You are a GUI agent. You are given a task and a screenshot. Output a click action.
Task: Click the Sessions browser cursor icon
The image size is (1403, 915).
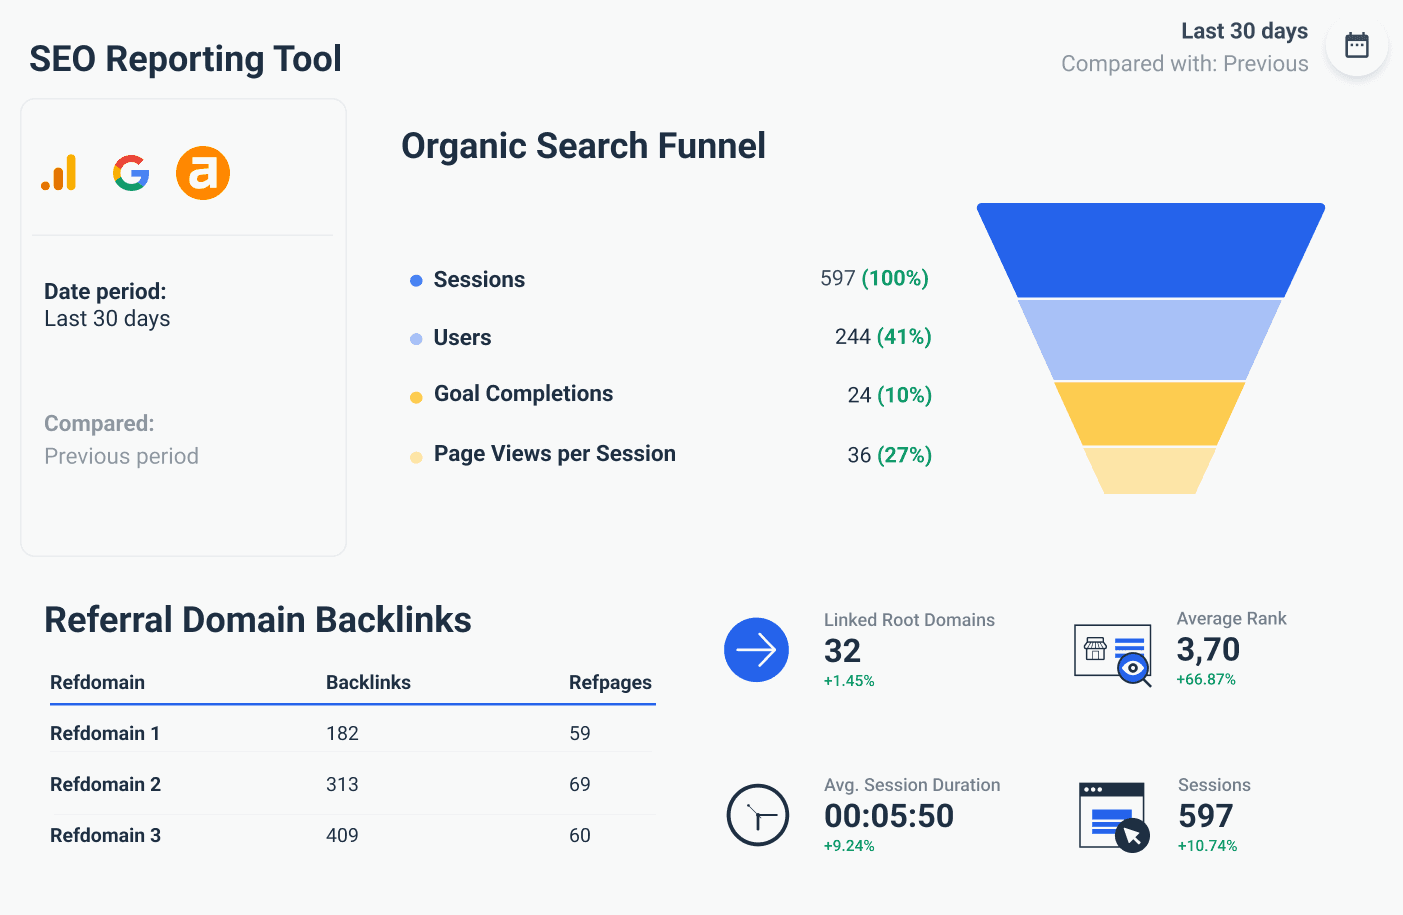pos(1112,814)
